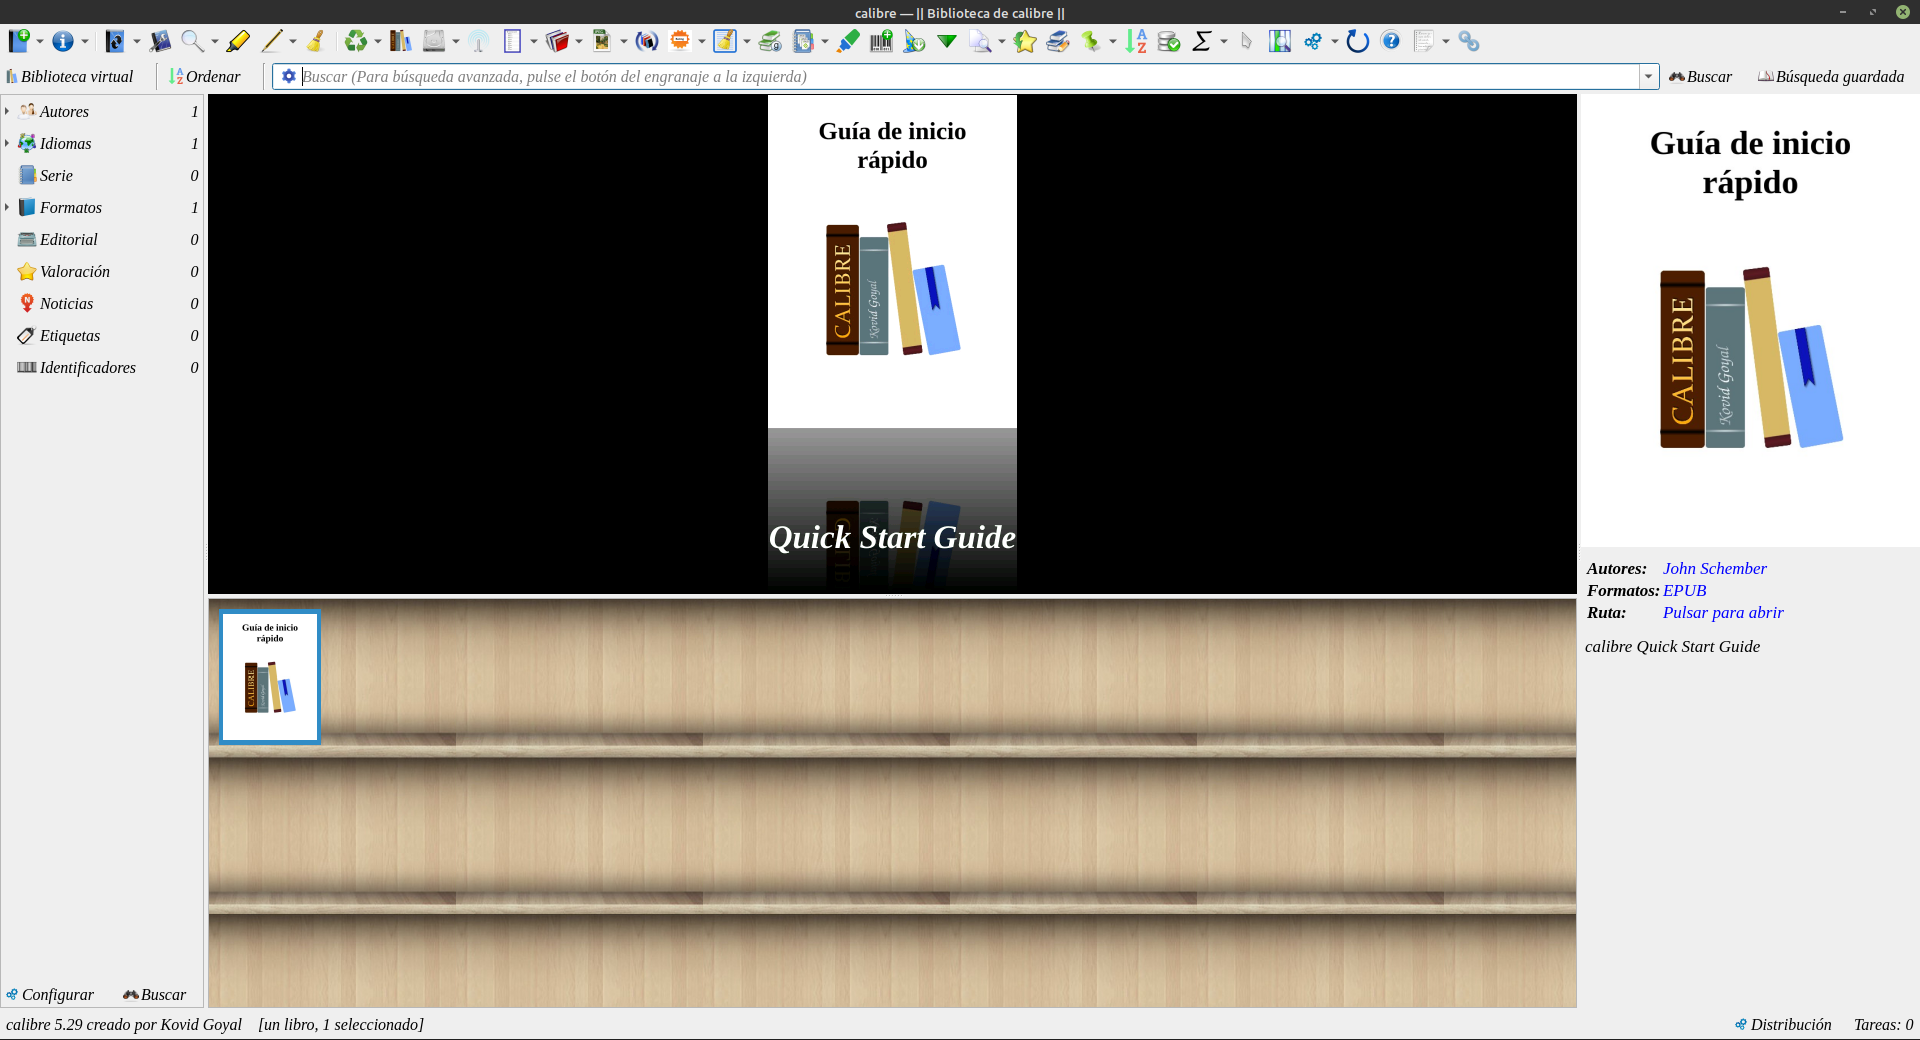Open dropdown arrow beside Convert books icon
Image resolution: width=1920 pixels, height=1040 pixels.
click(137, 42)
